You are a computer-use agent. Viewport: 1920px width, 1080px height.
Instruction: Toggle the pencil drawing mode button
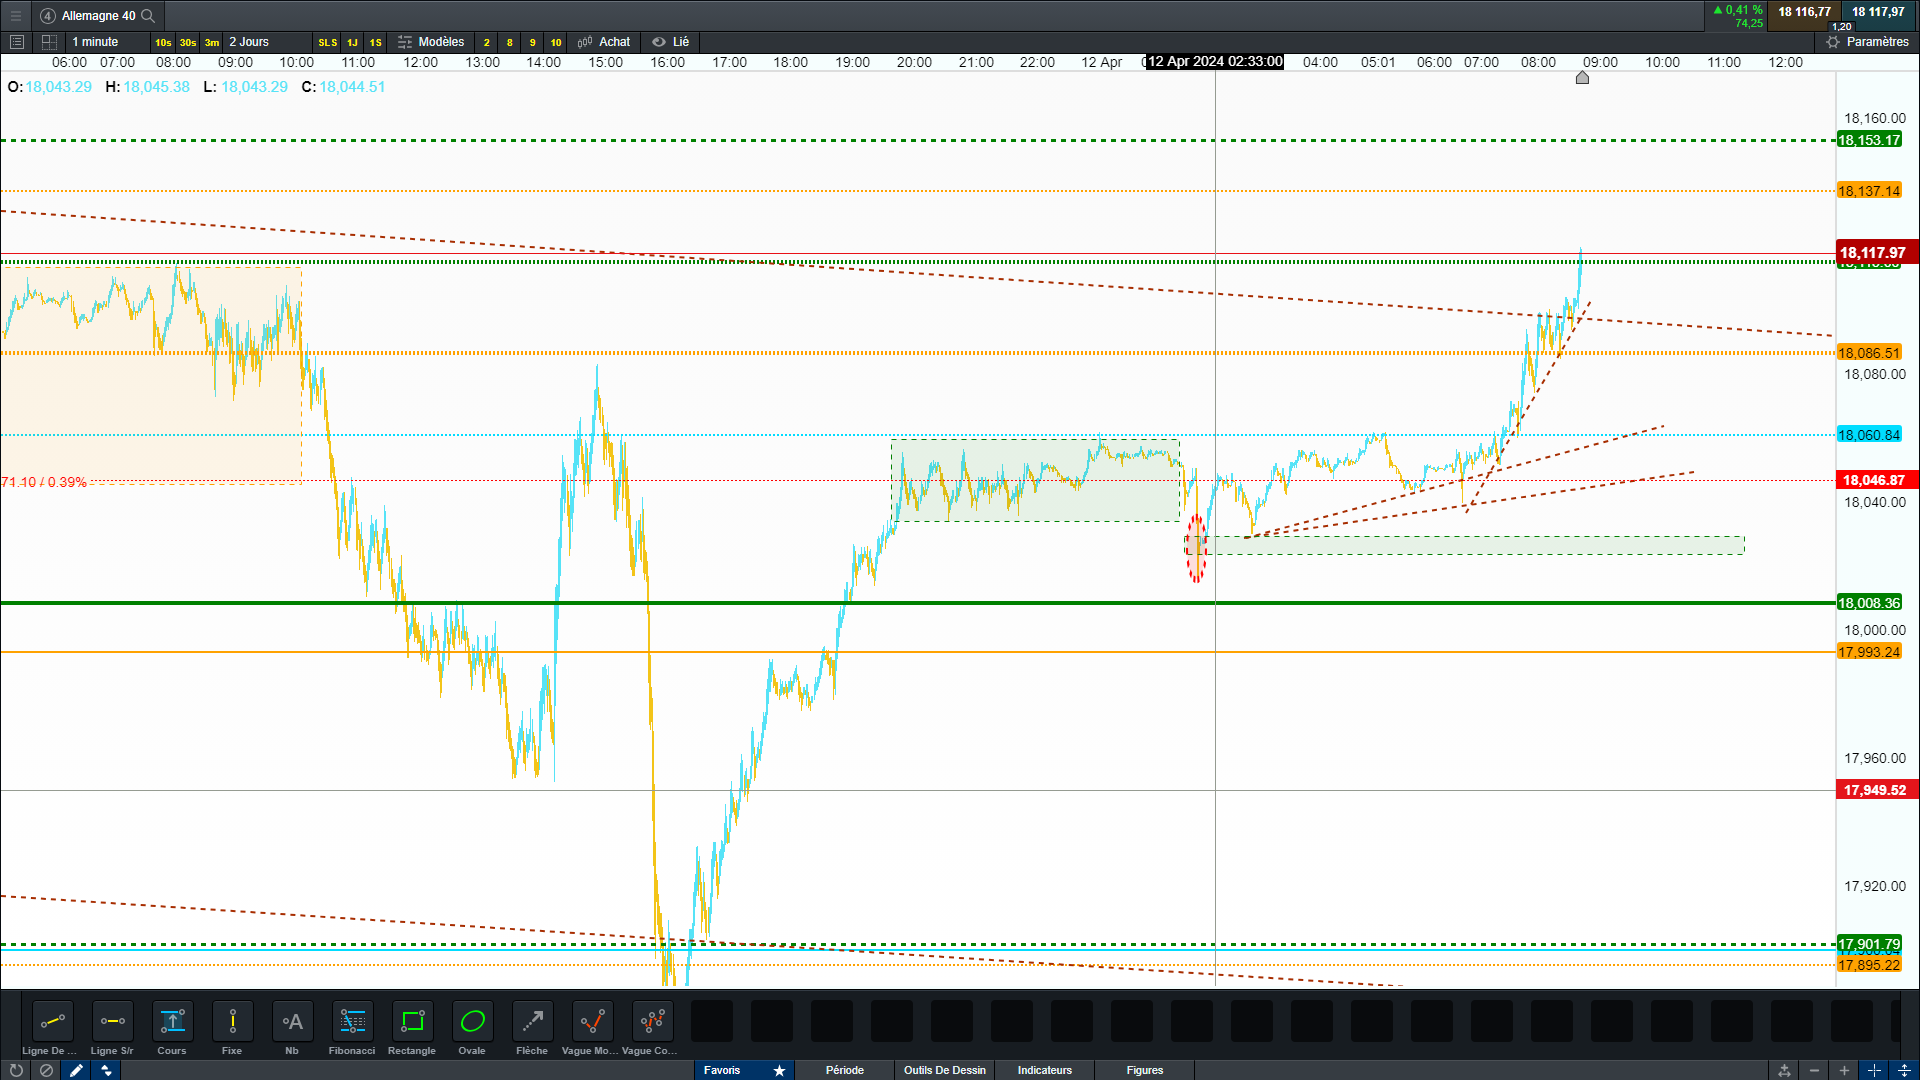76,1070
